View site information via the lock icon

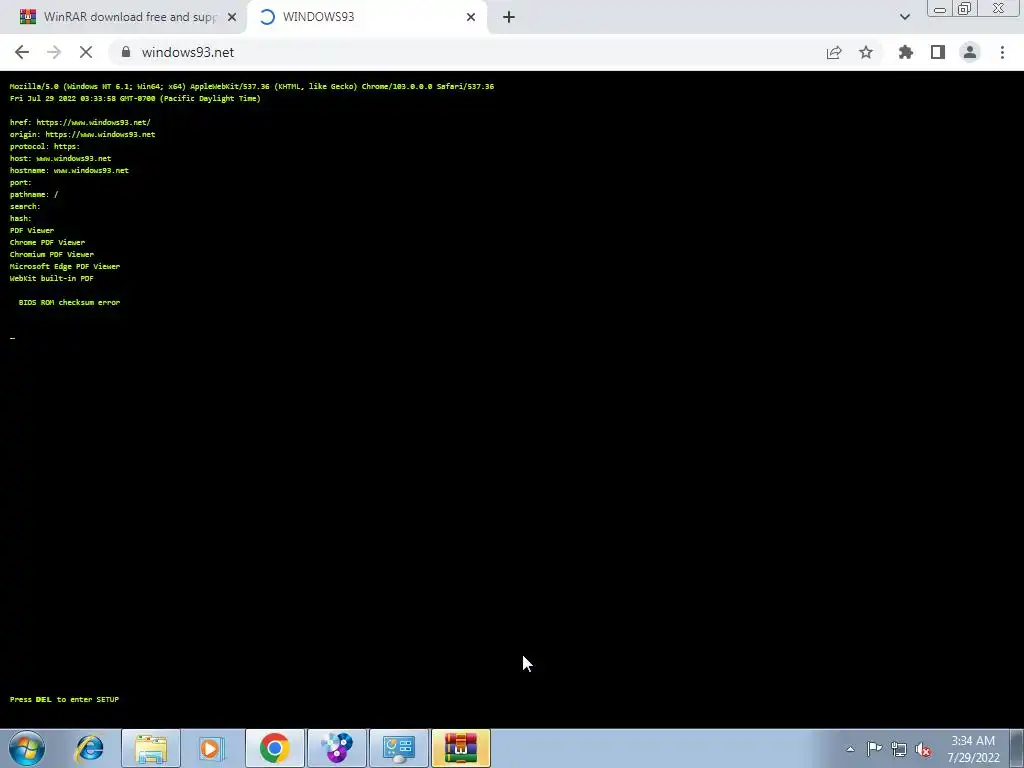coord(126,52)
